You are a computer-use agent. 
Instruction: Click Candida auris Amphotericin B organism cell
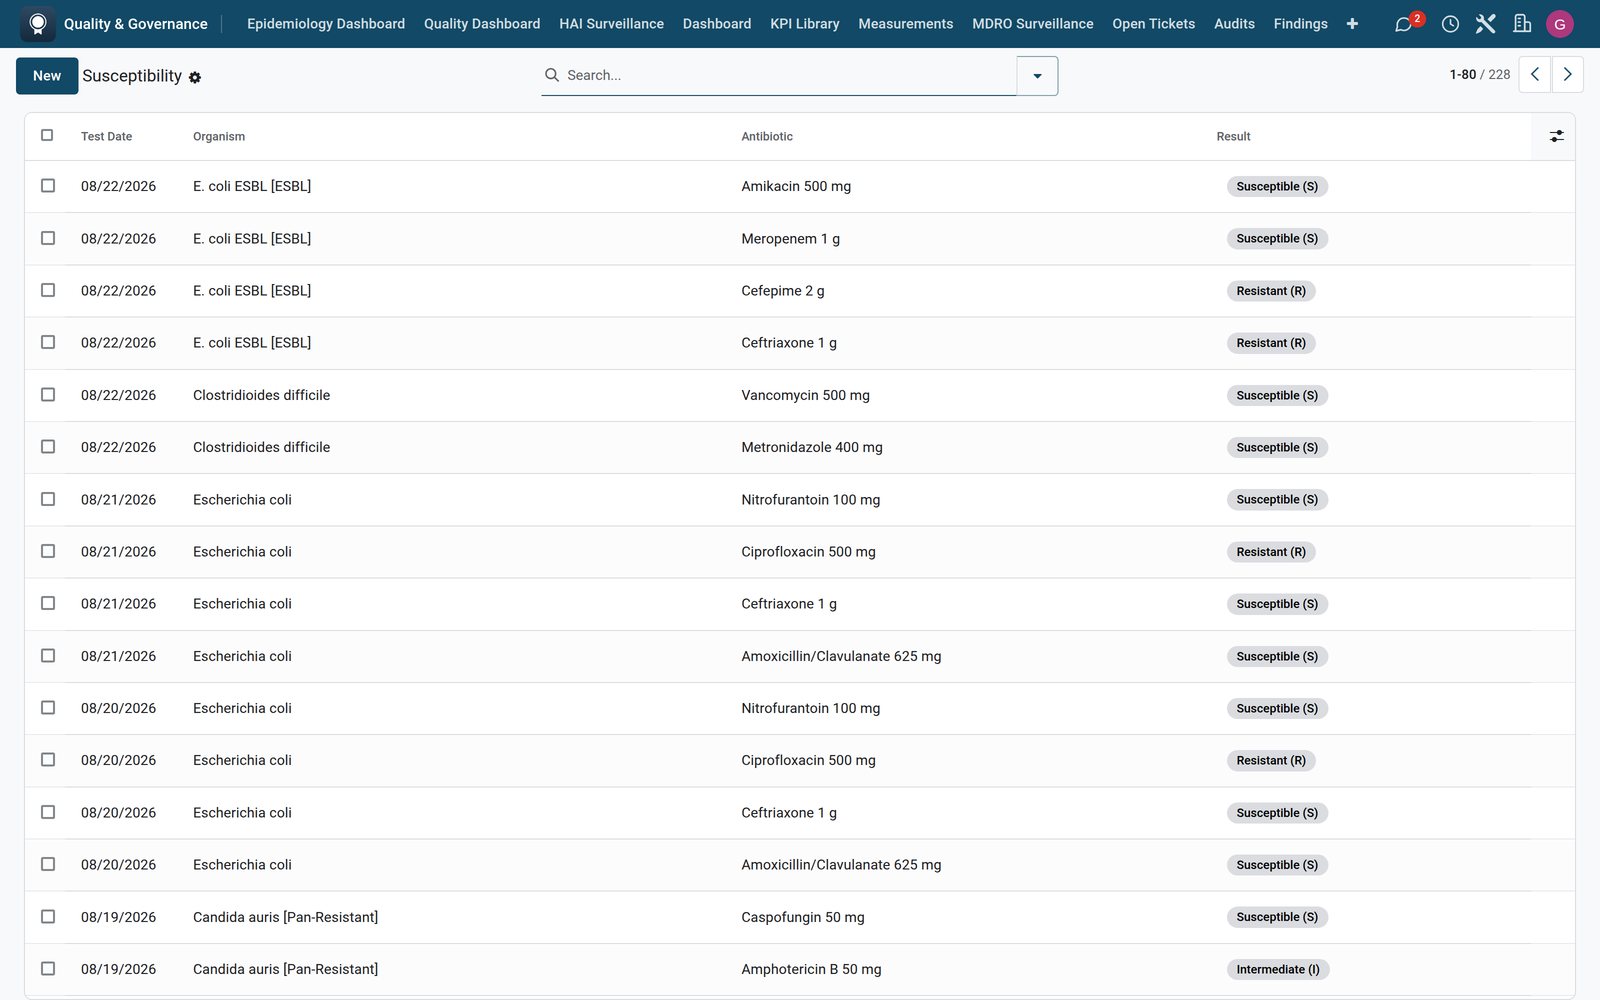point(285,969)
